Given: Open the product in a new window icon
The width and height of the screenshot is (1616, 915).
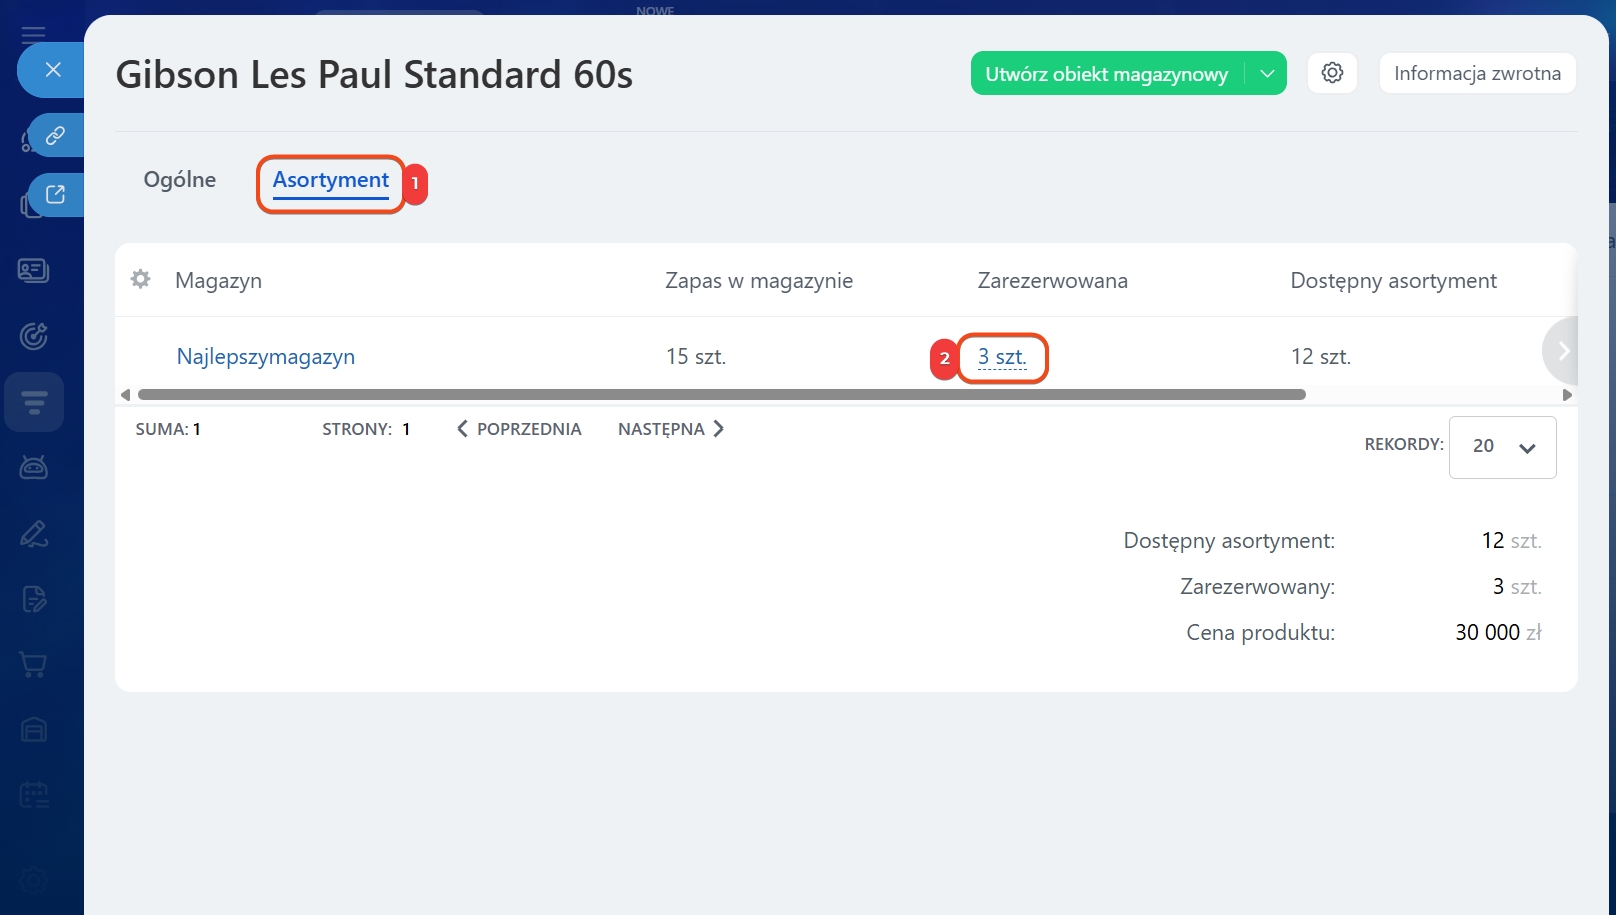Looking at the screenshot, I should (56, 194).
